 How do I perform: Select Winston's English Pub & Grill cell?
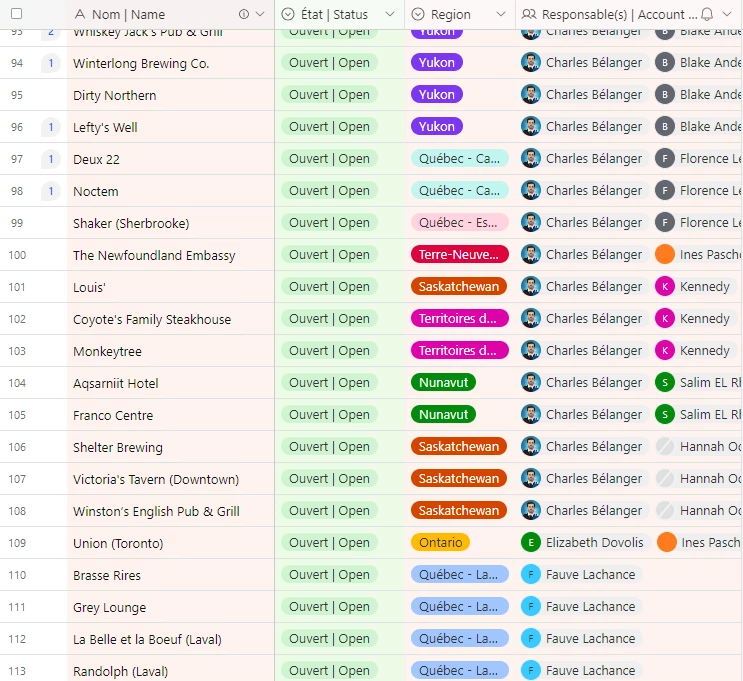(171, 511)
